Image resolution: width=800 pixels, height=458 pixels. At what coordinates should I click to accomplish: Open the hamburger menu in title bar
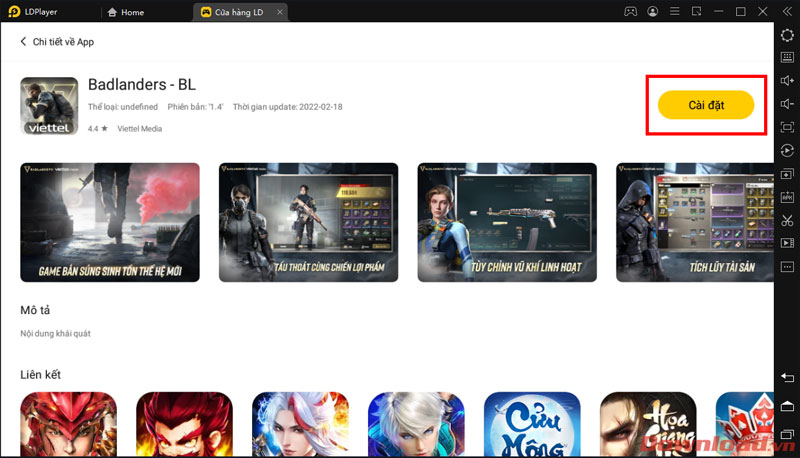(x=674, y=11)
